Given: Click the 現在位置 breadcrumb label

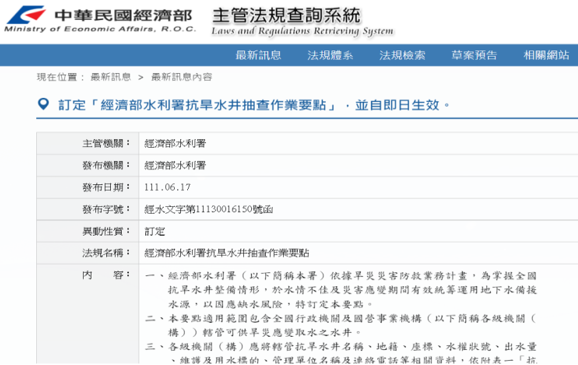Looking at the screenshot, I should pos(60,77).
